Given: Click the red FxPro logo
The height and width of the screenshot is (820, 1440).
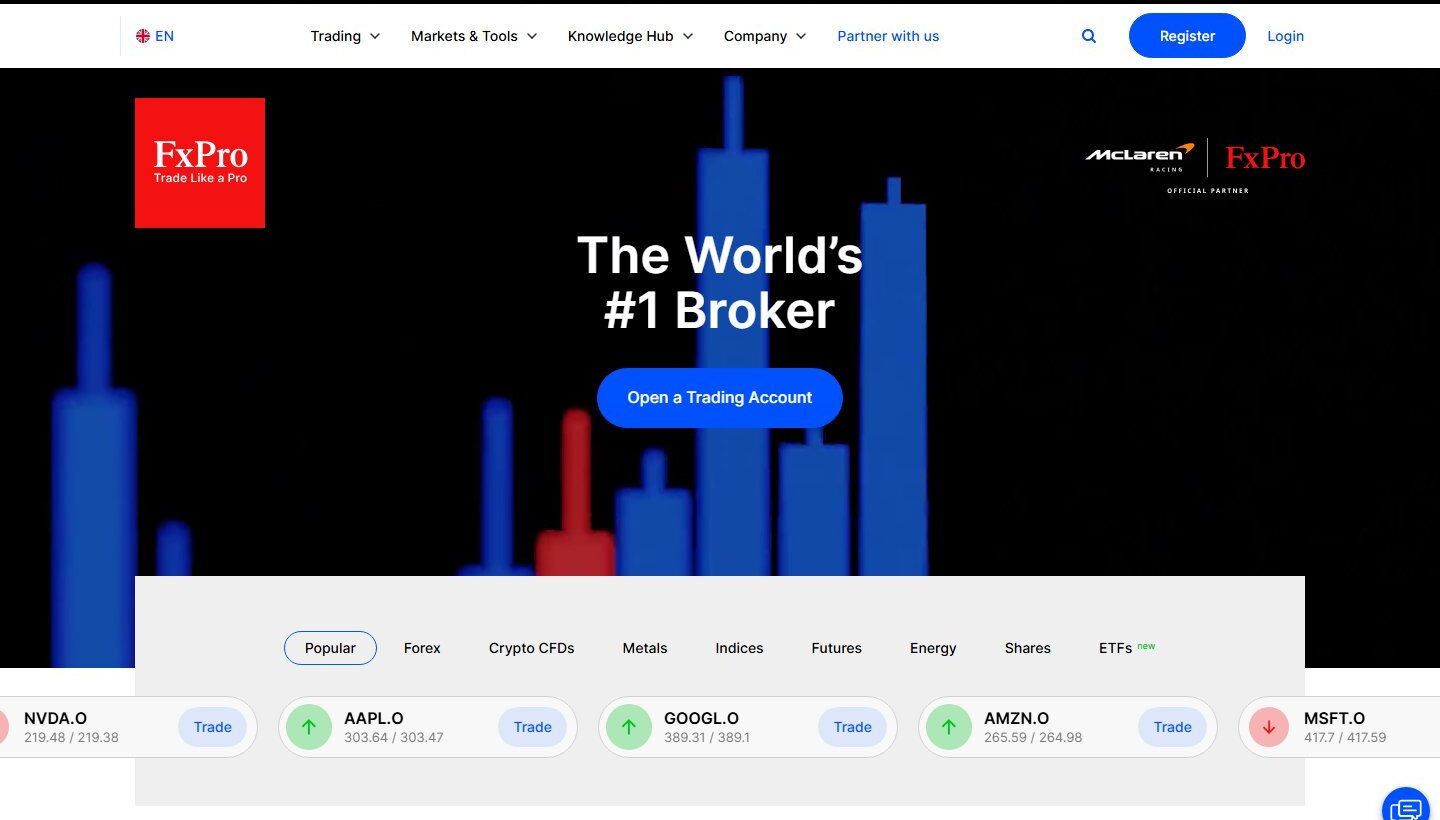Looking at the screenshot, I should (200, 163).
